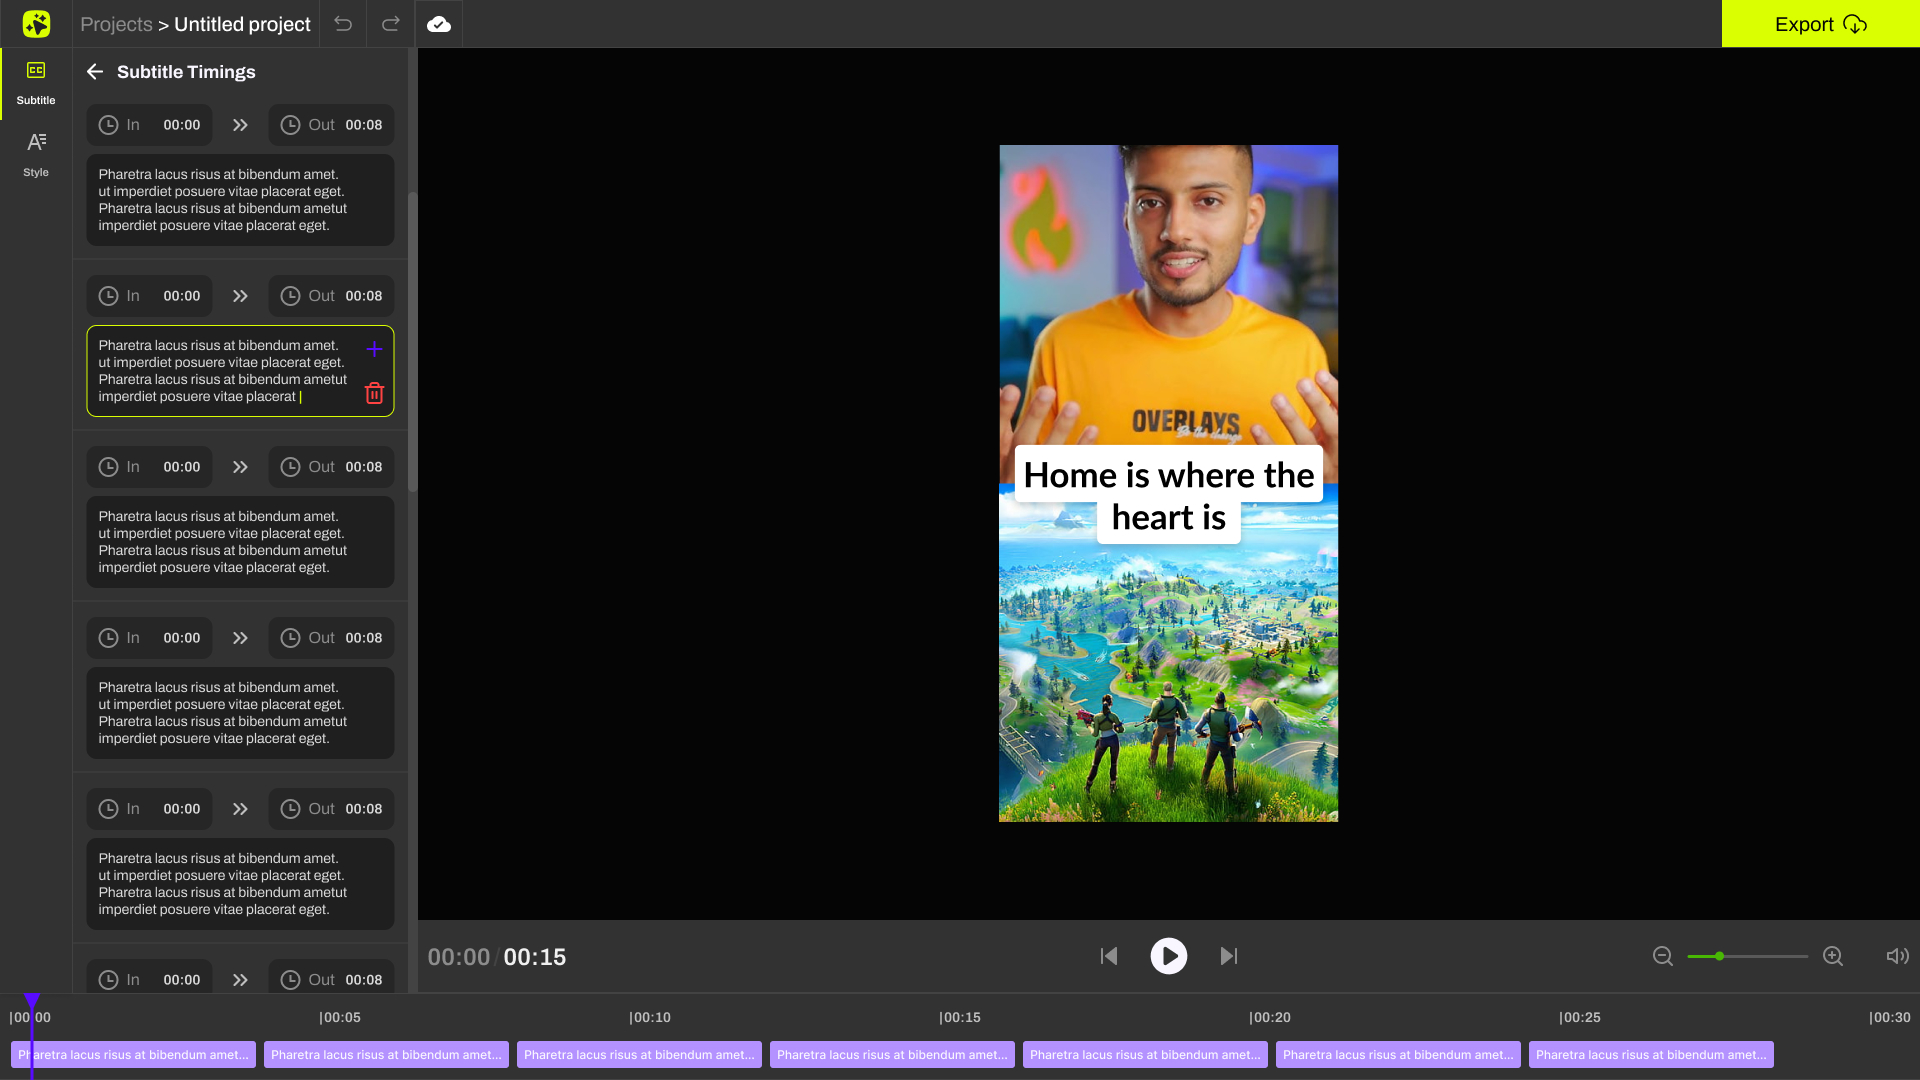
Task: Click the undo arrow icon
Action: point(343,24)
